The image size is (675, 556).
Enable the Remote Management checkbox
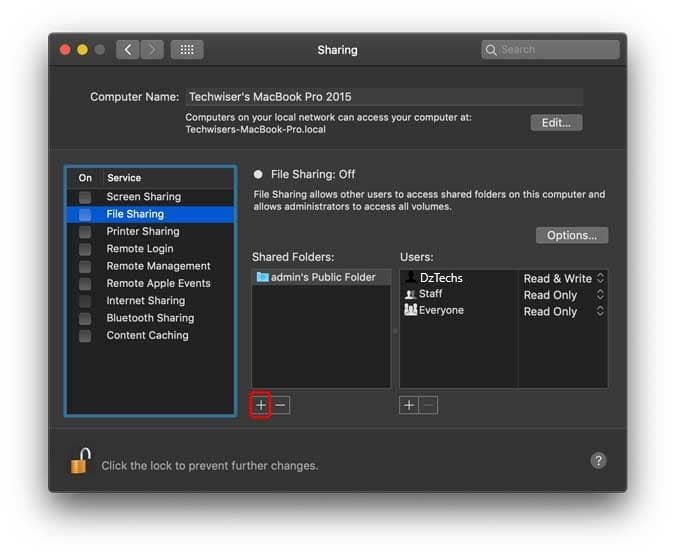85,266
